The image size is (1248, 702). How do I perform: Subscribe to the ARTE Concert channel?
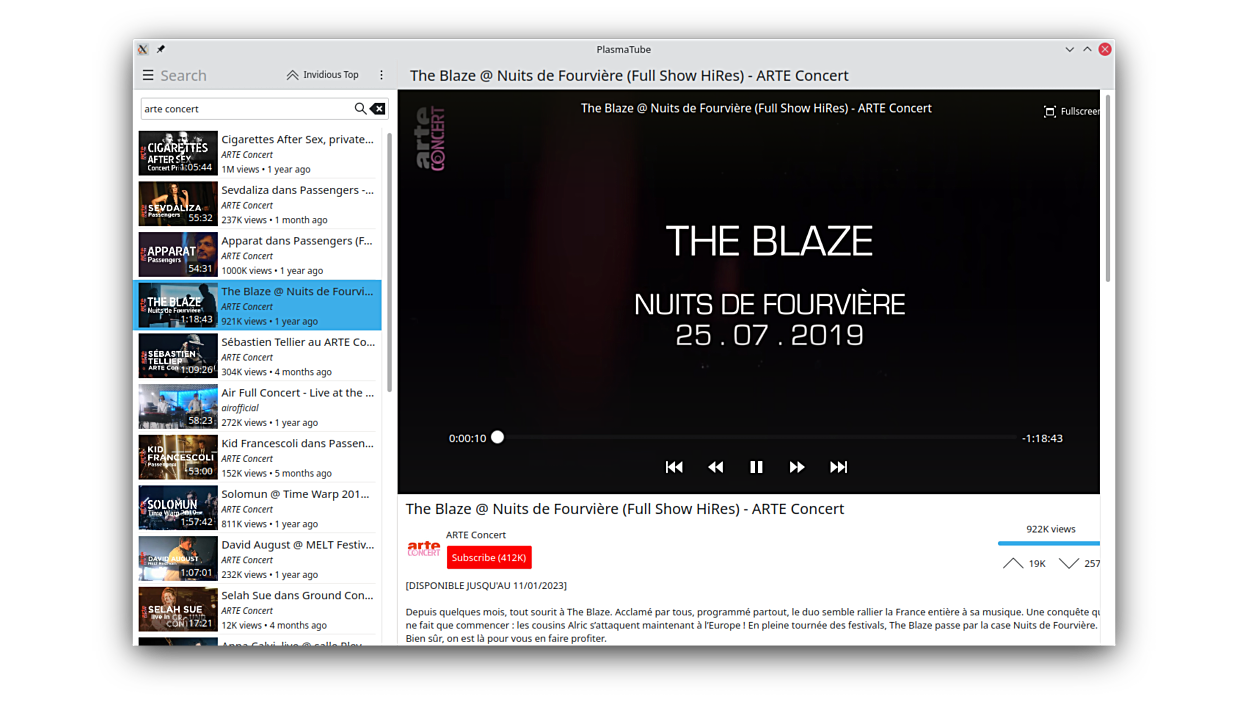[x=488, y=557]
